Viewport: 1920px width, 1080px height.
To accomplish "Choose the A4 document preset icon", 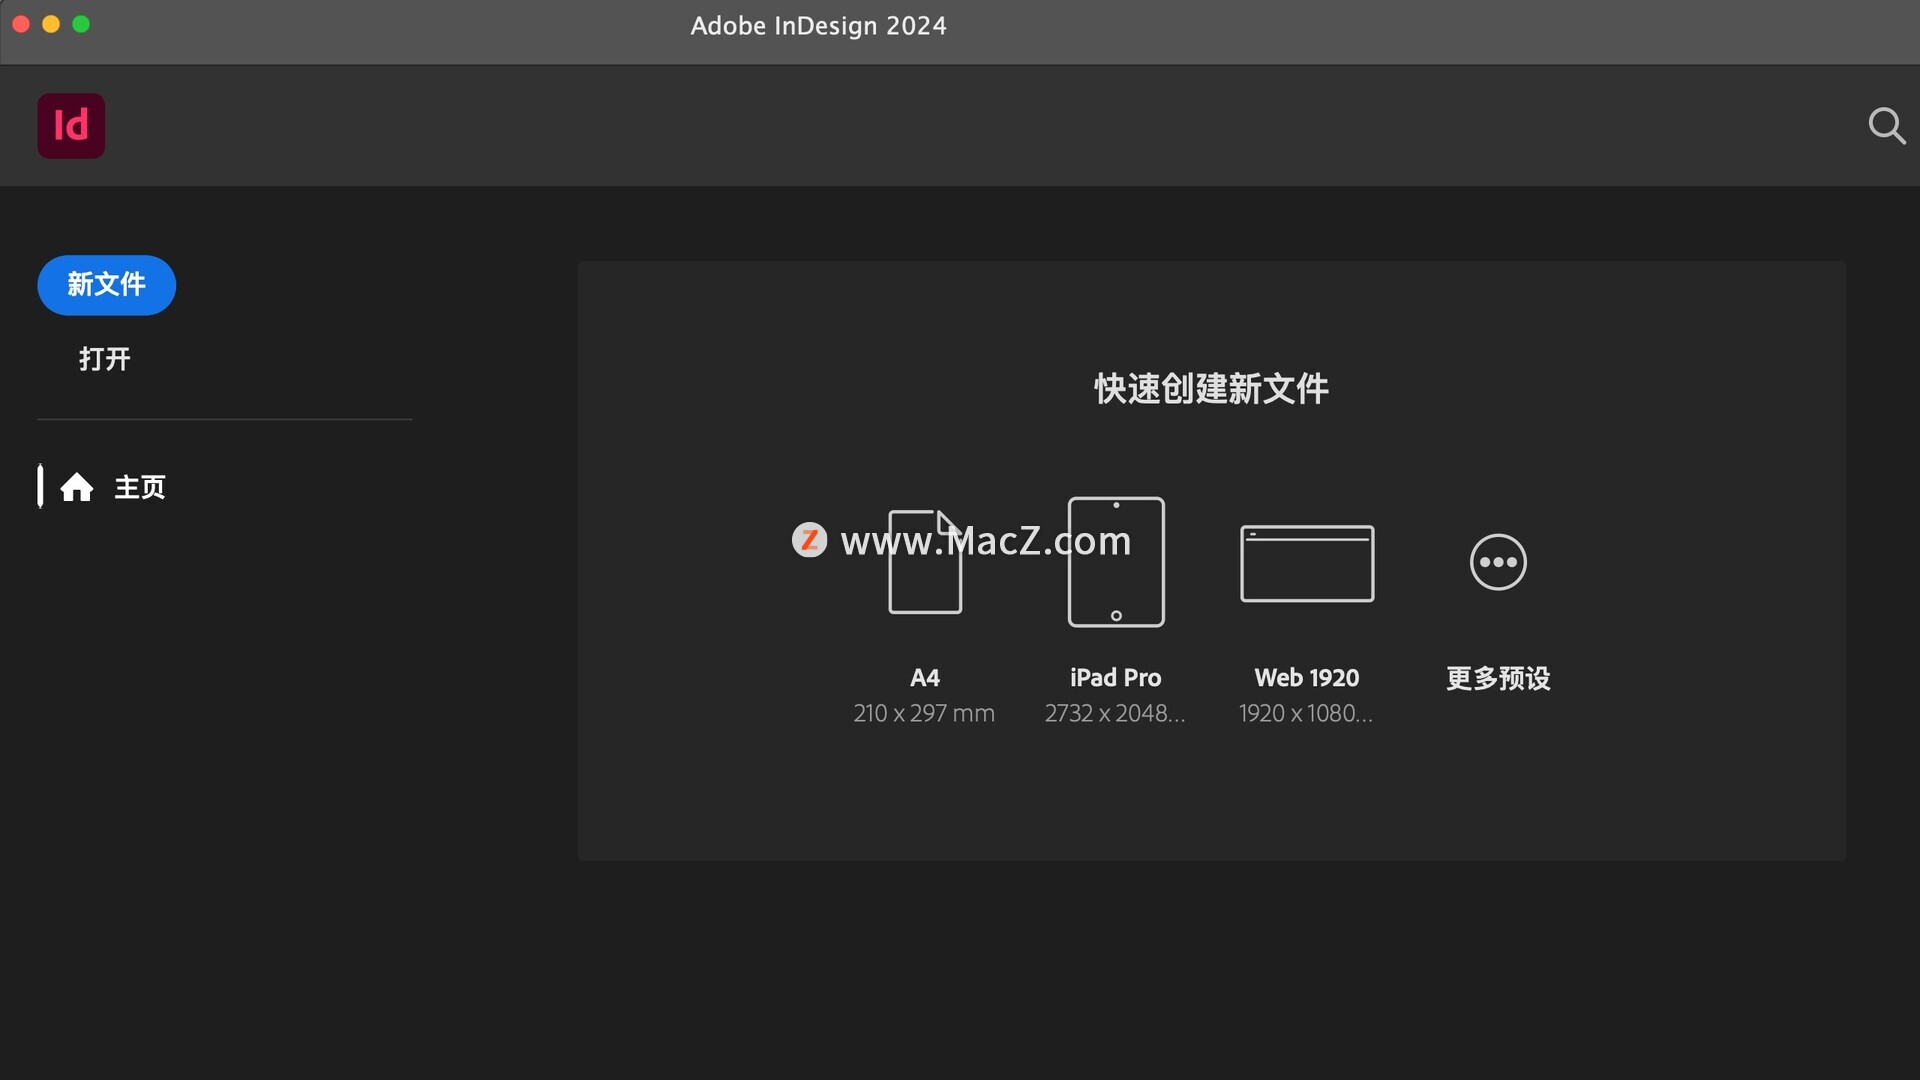I will tap(925, 561).
